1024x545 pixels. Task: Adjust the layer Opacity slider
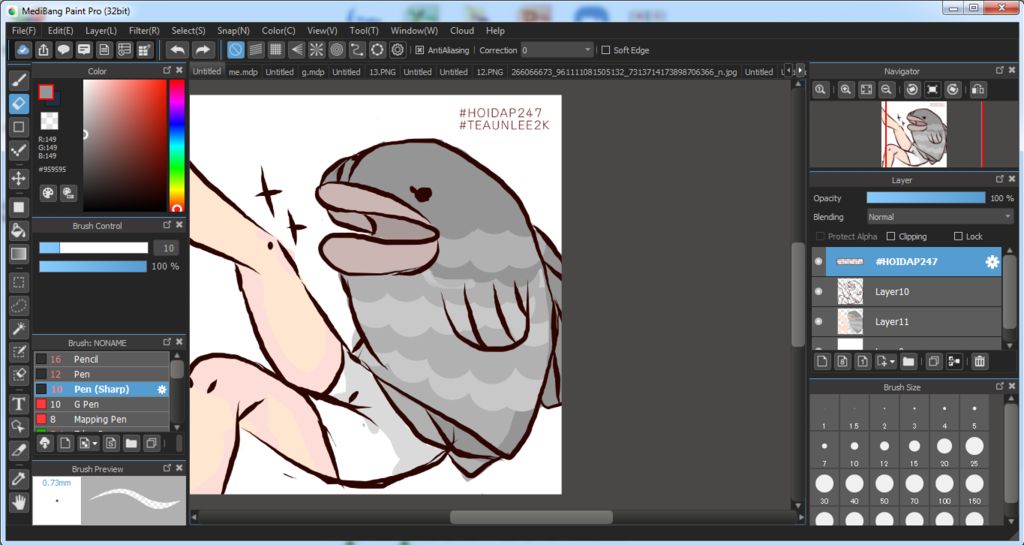click(925, 198)
